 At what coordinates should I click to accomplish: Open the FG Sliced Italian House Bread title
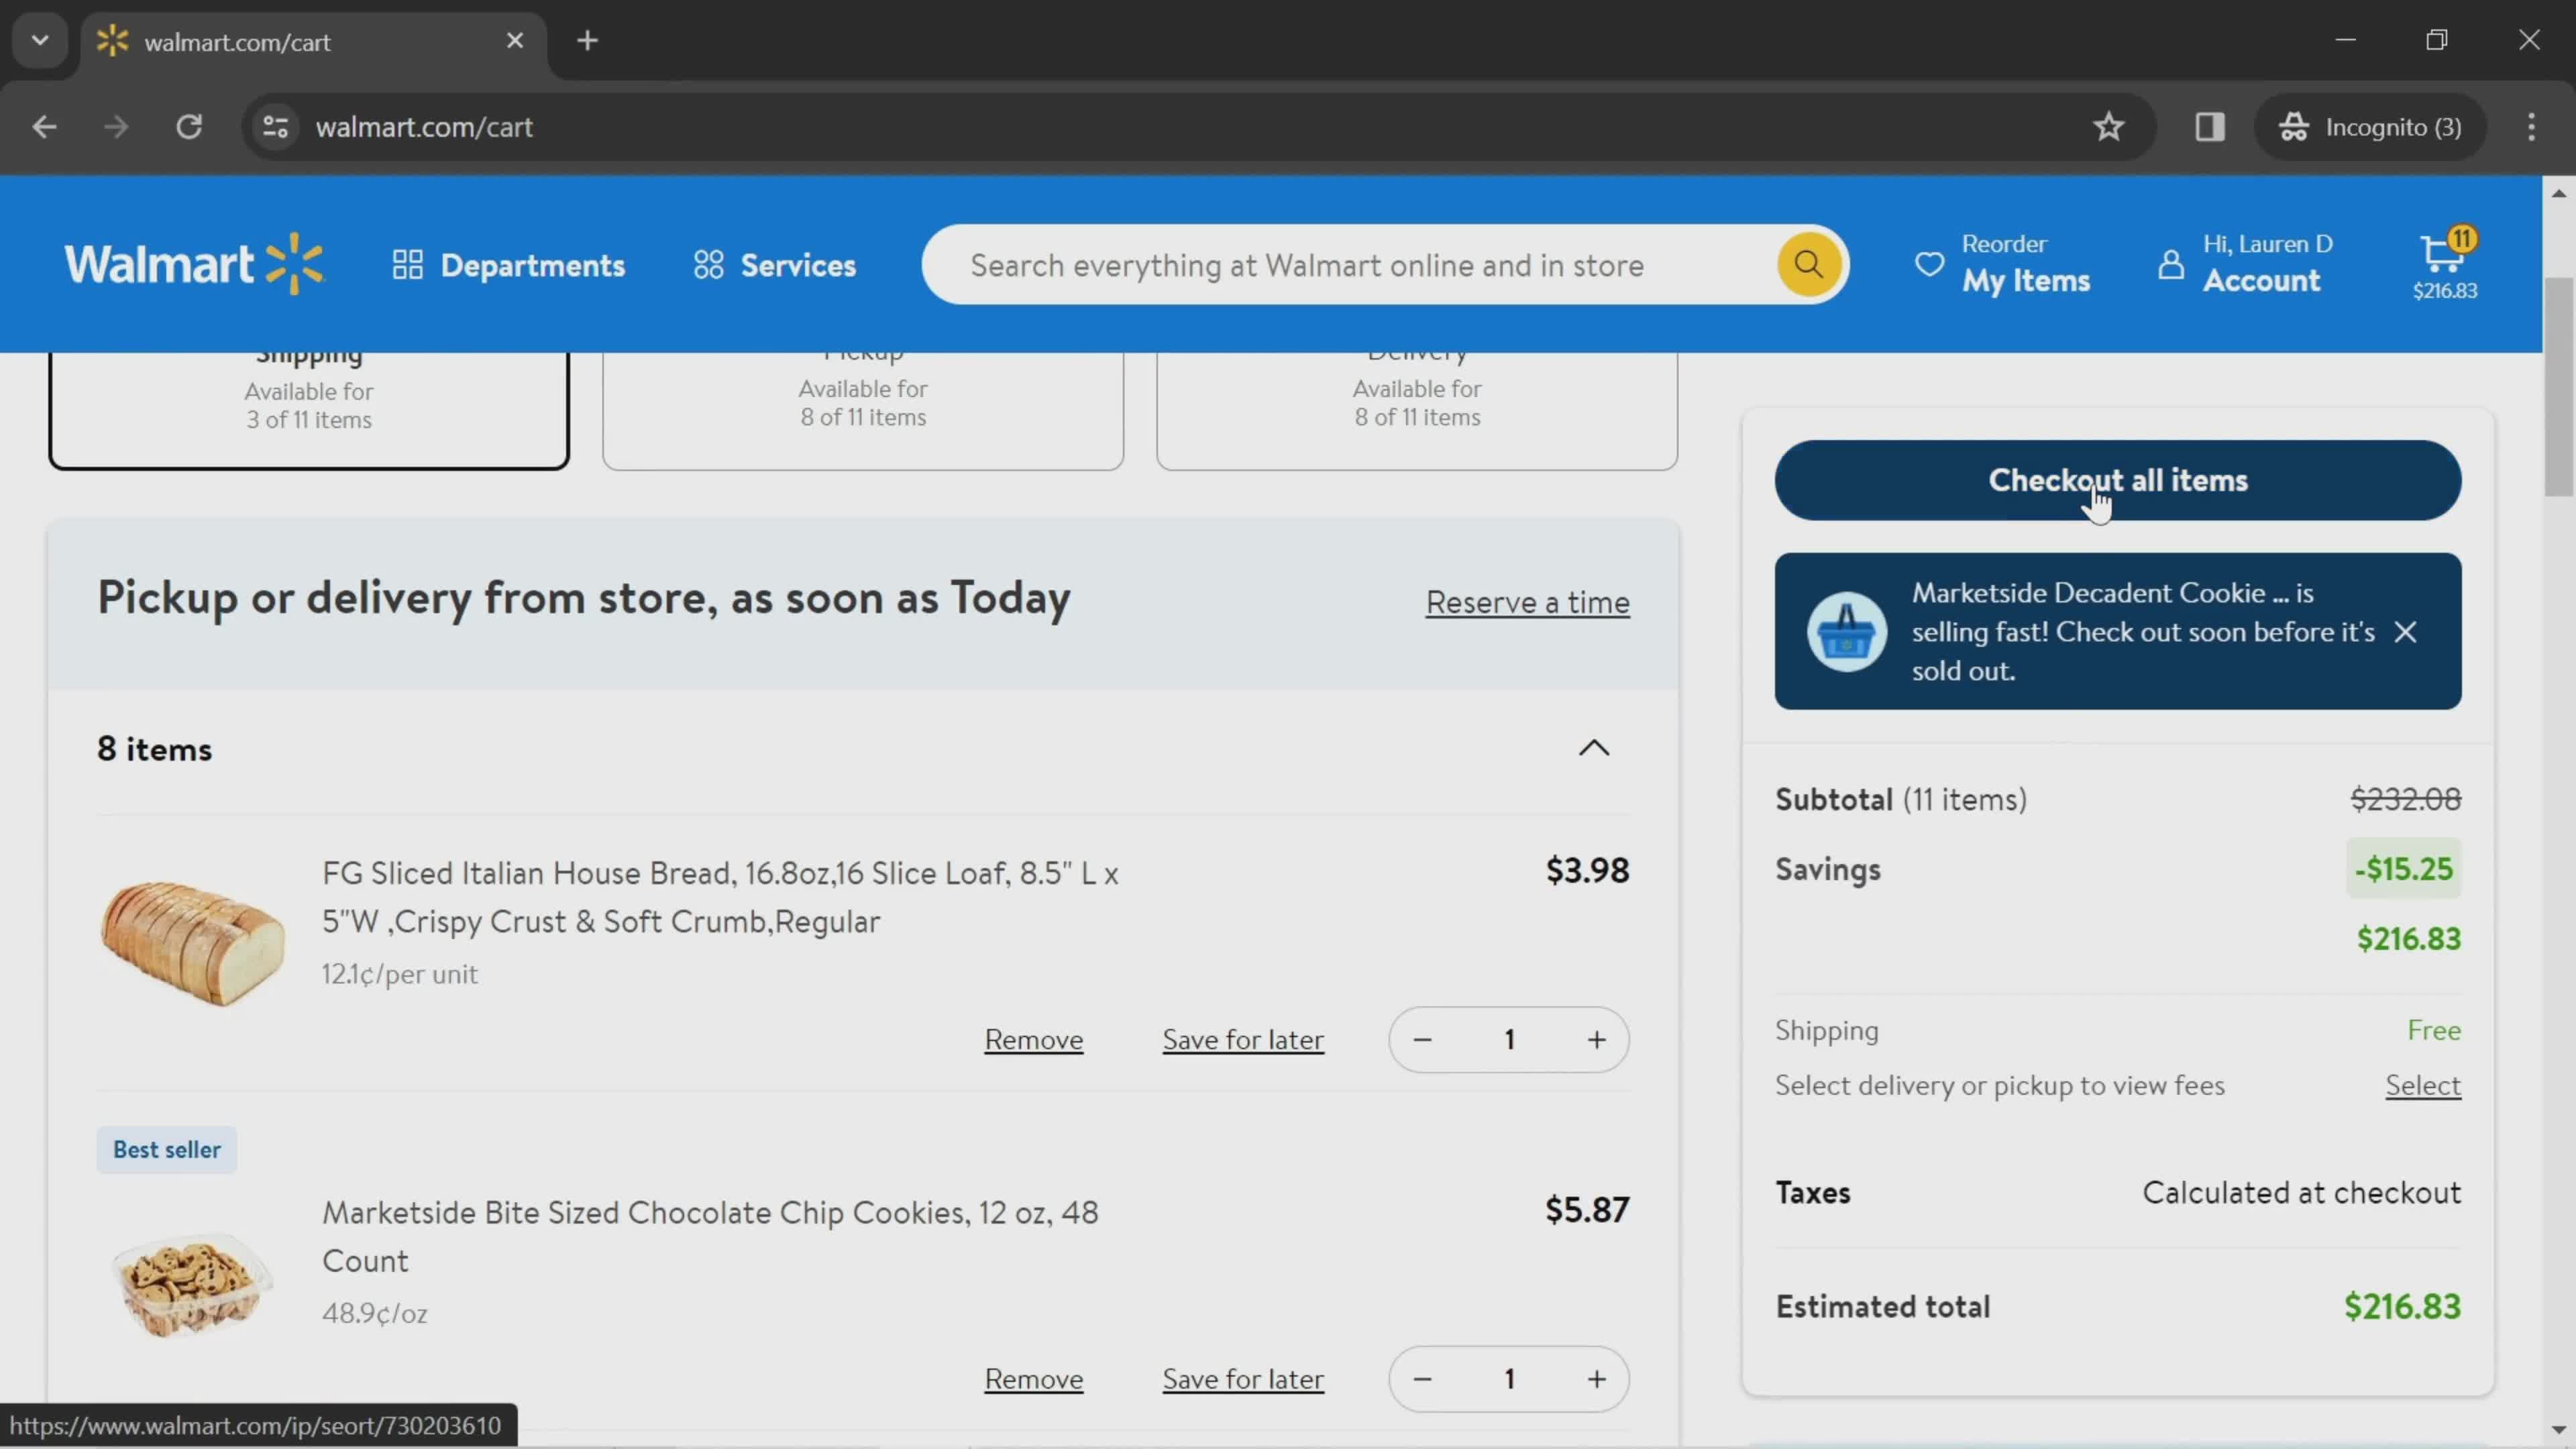point(720,897)
